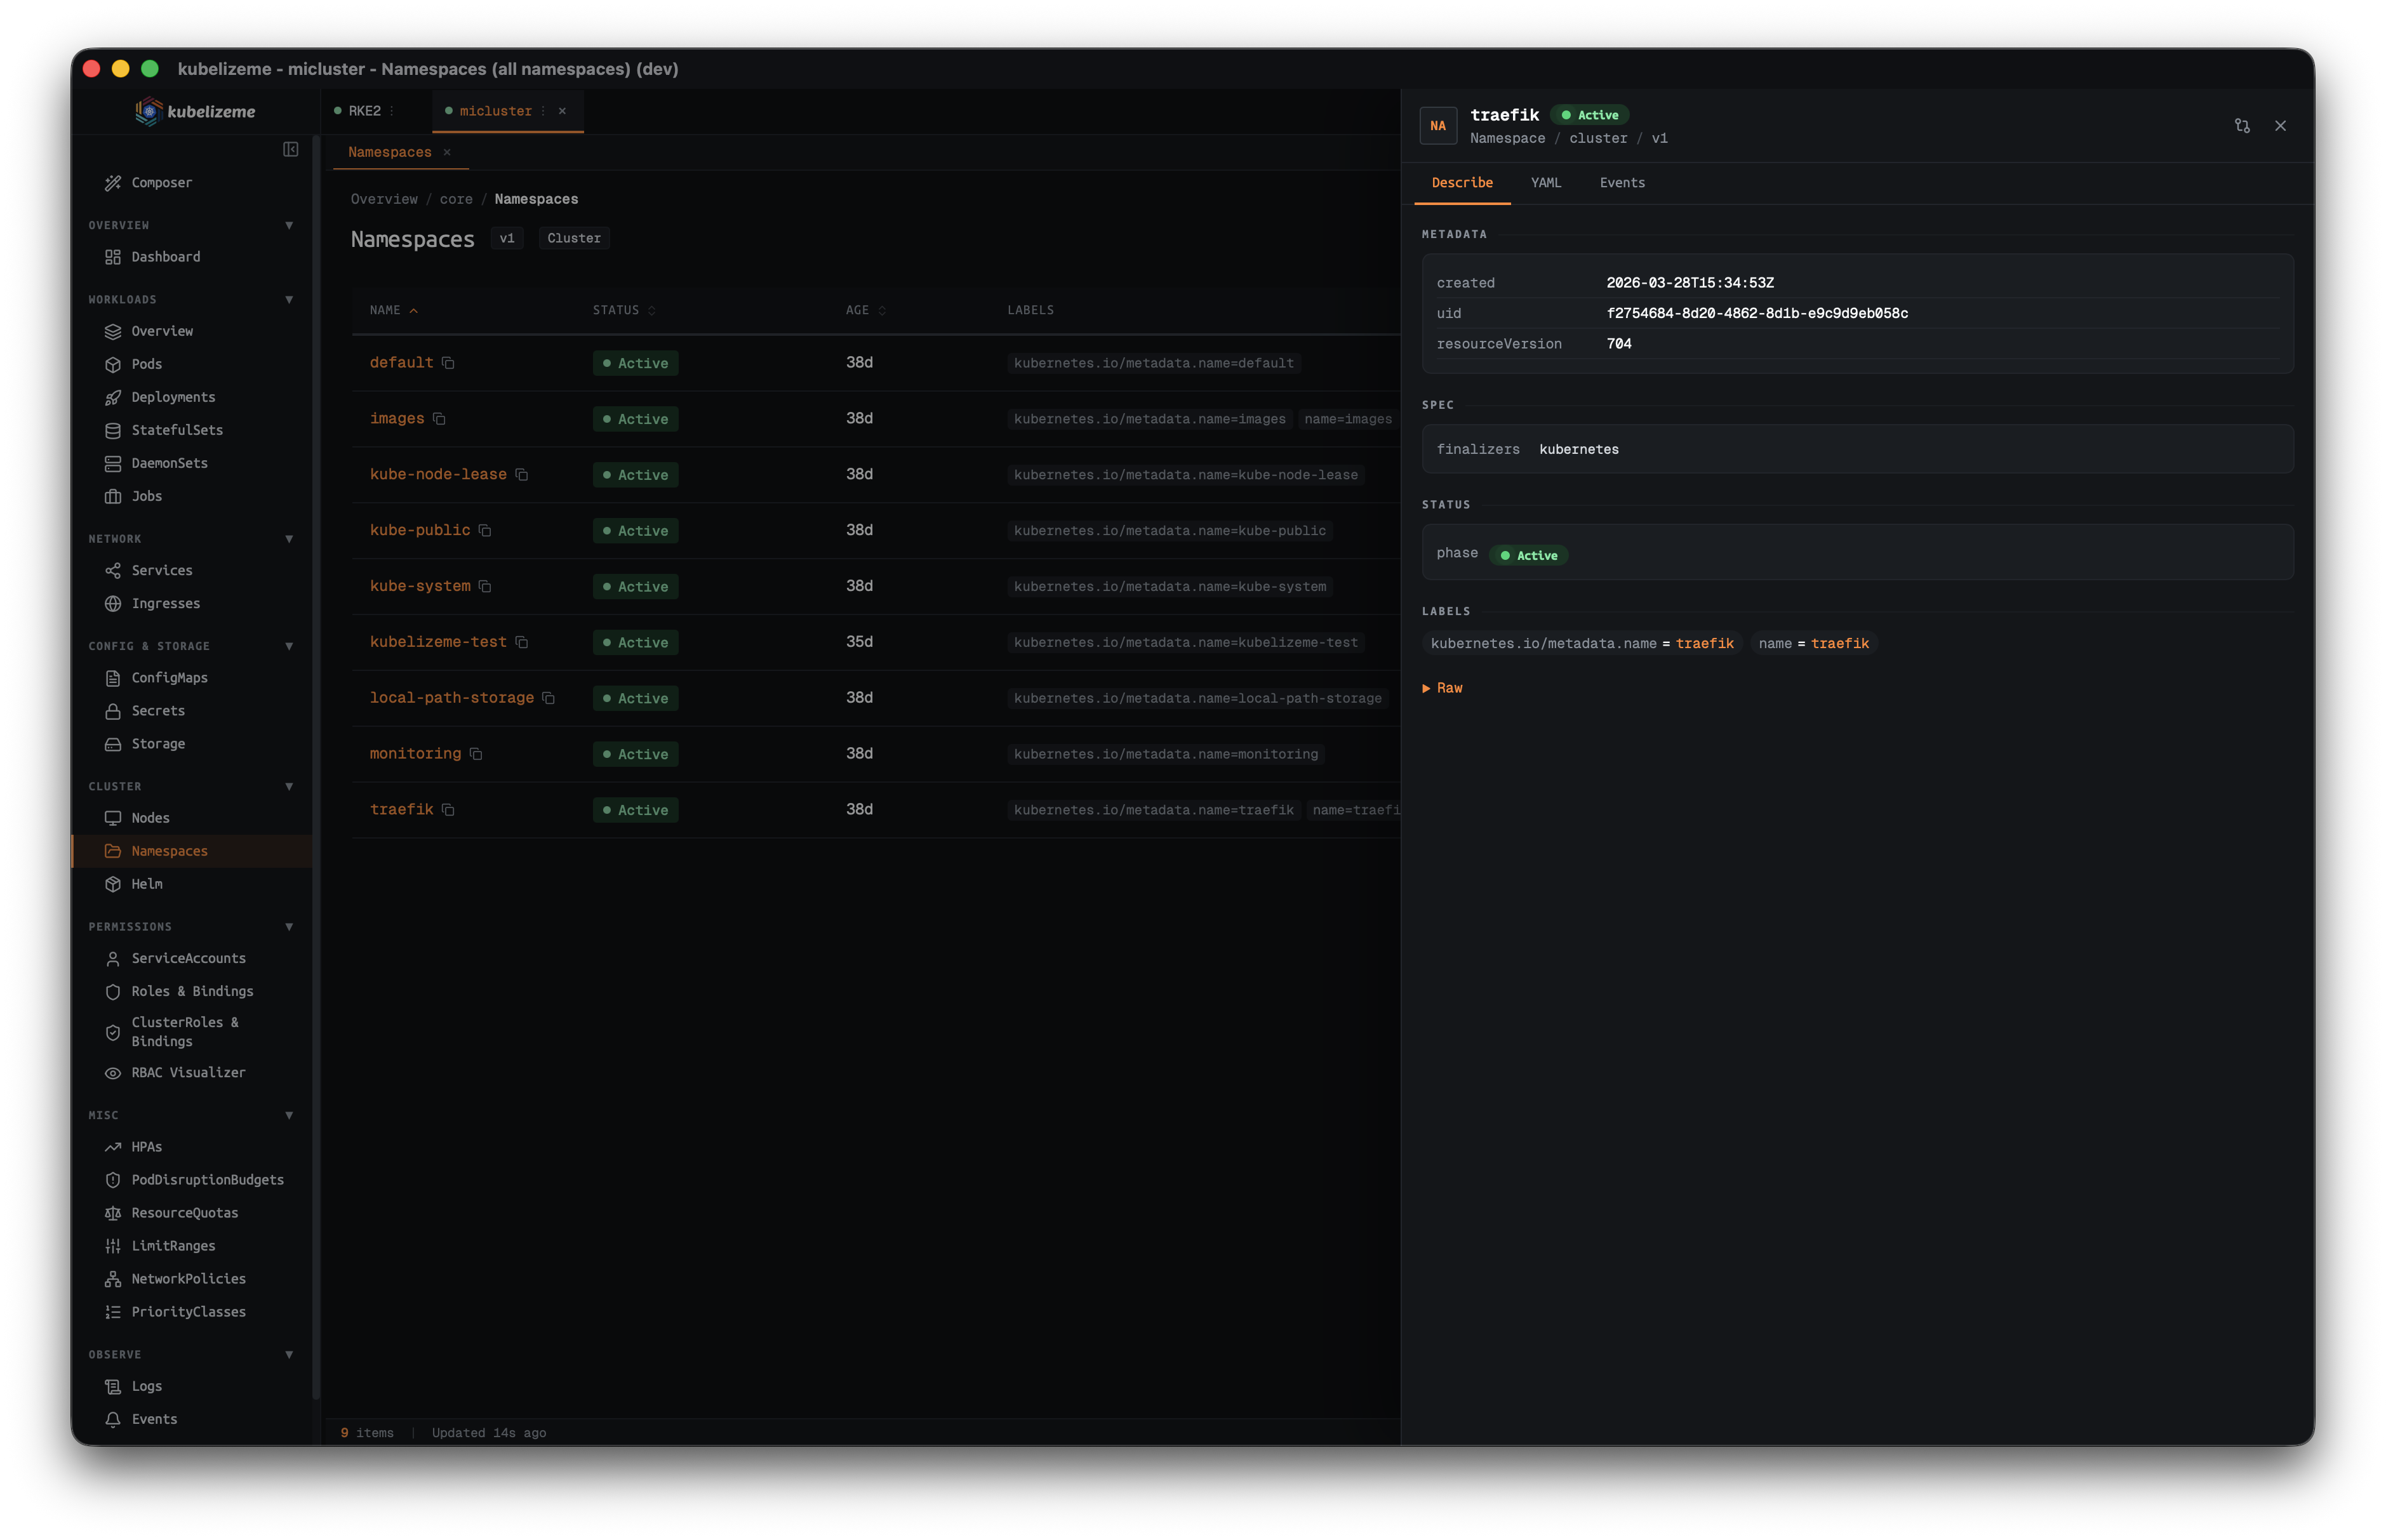
Task: Open LimitRanges in sidebar
Action: pyautogui.click(x=173, y=1246)
